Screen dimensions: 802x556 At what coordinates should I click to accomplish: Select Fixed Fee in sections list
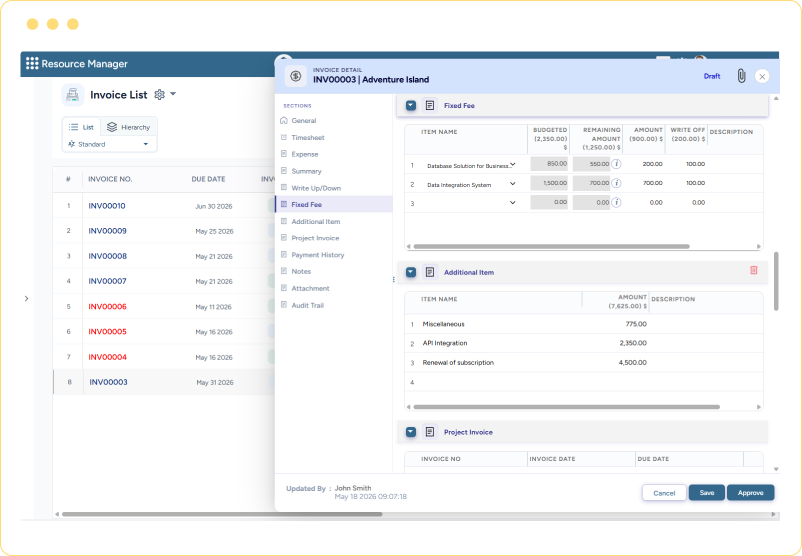click(334, 204)
